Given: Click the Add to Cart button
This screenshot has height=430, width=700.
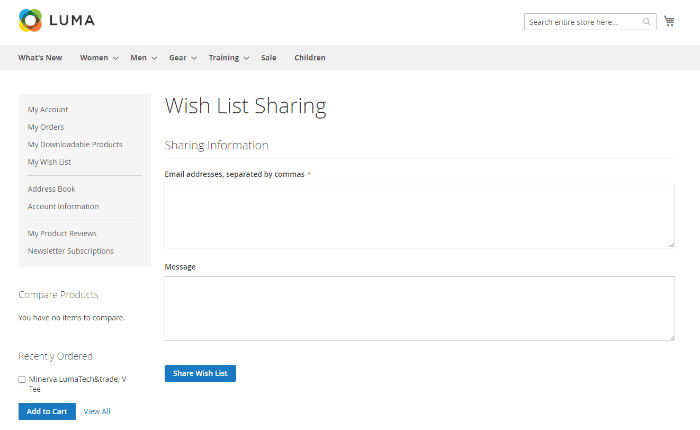Looking at the screenshot, I should coord(47,411).
